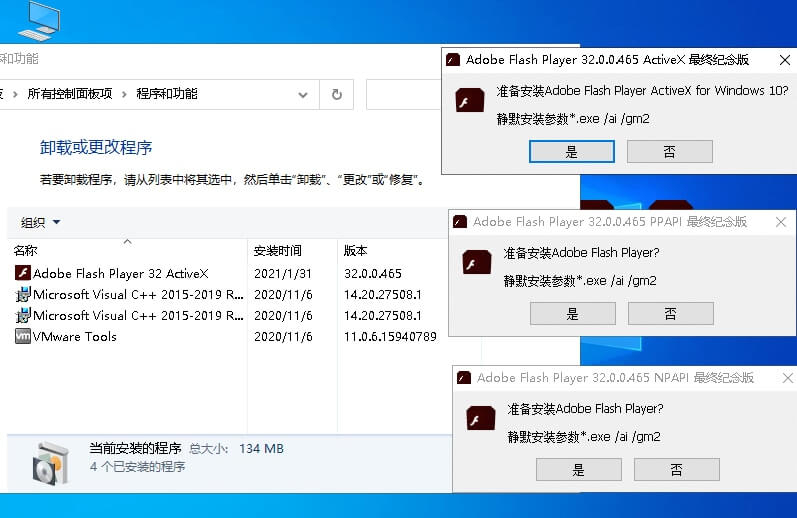Viewport: 797px width, 518px height.
Task: Close the PPAPI installer dialog
Action: pos(783,222)
